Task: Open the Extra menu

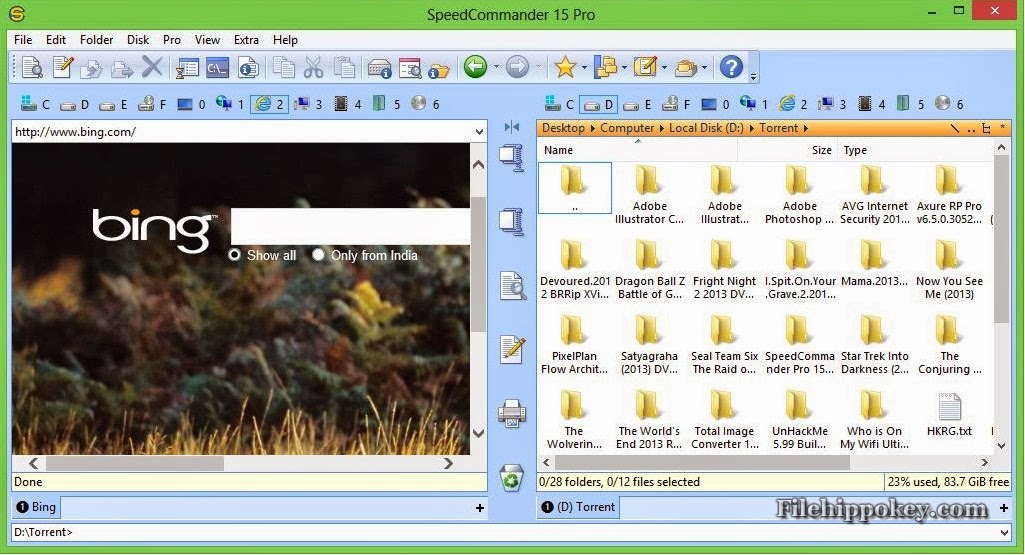Action: click(246, 40)
